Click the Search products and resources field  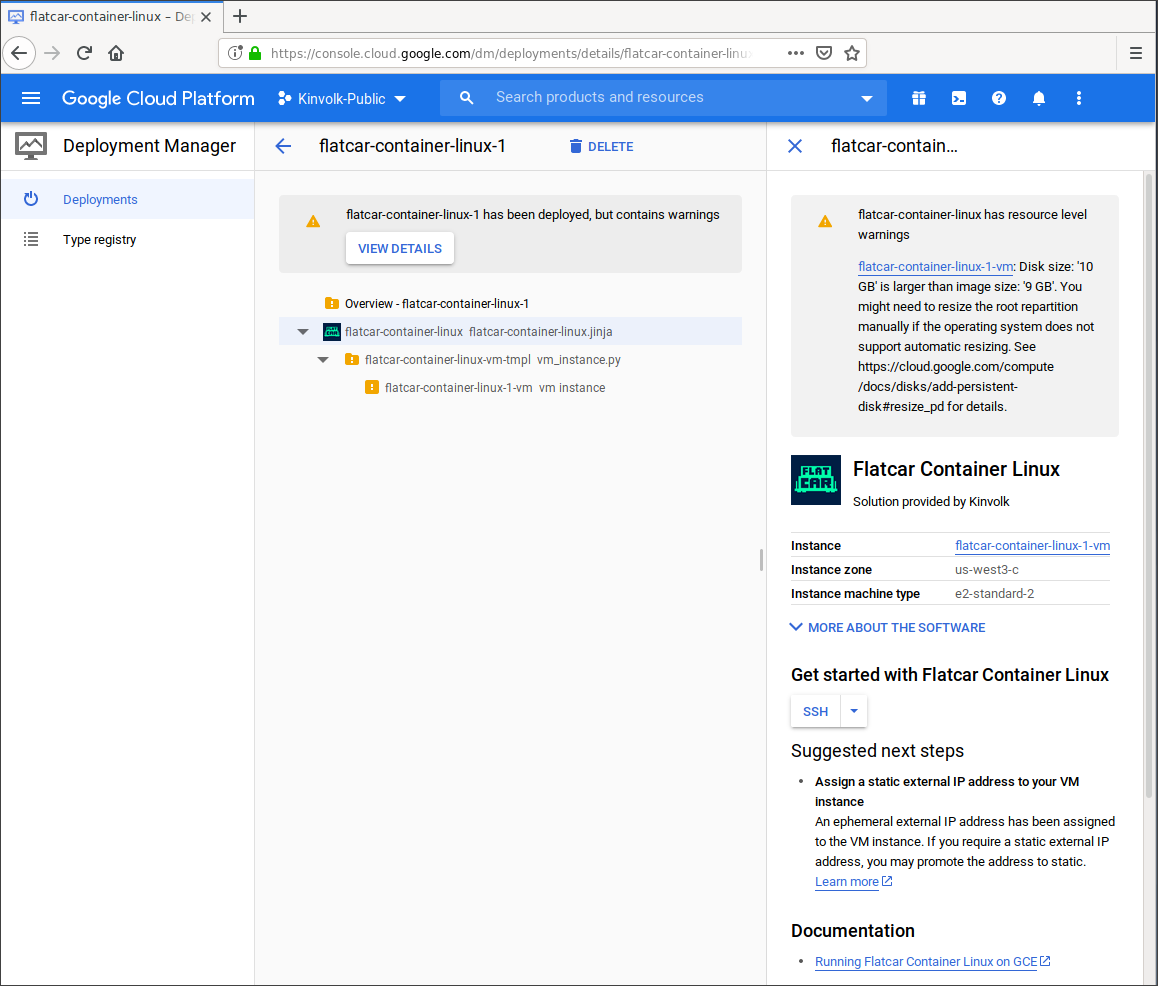(x=670, y=97)
